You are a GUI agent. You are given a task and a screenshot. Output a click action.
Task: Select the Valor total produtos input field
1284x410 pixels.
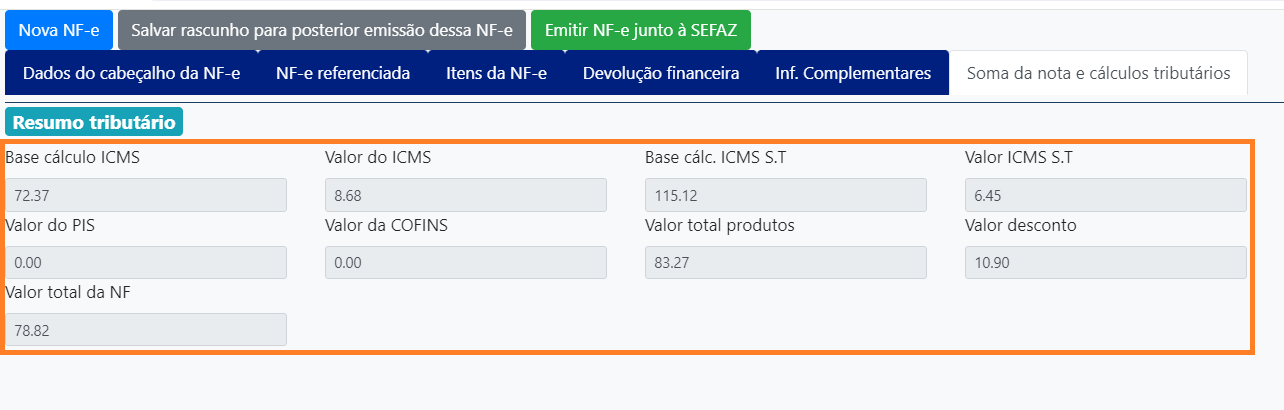(x=786, y=262)
